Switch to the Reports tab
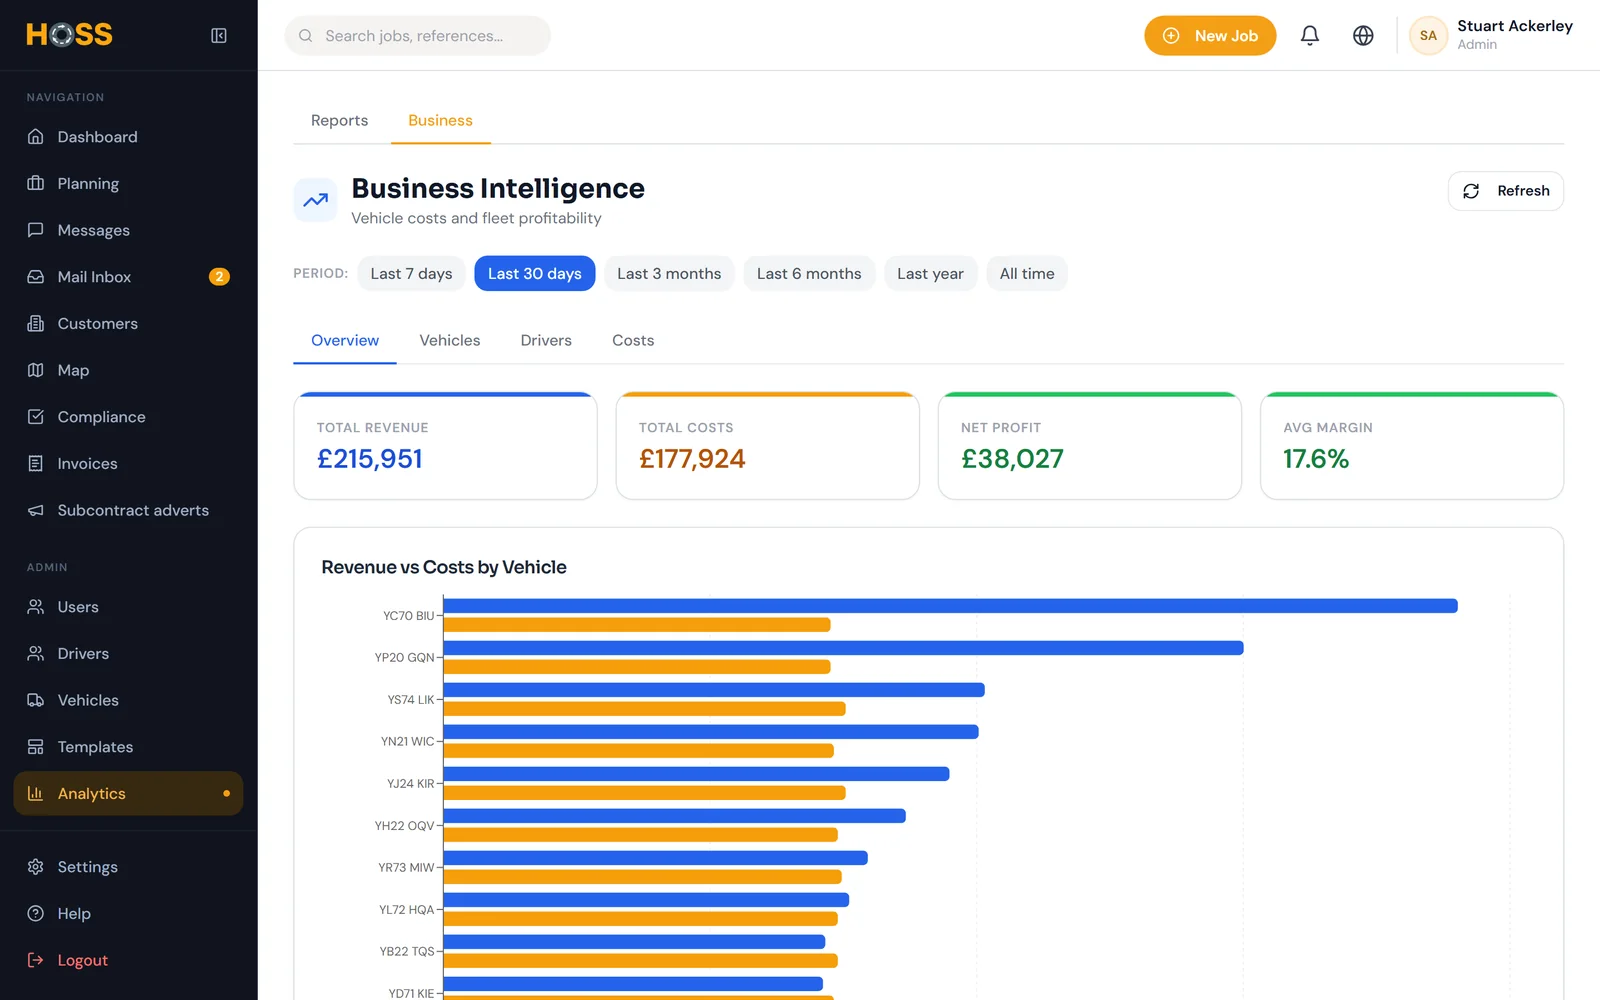This screenshot has height=1000, width=1600. 339,120
